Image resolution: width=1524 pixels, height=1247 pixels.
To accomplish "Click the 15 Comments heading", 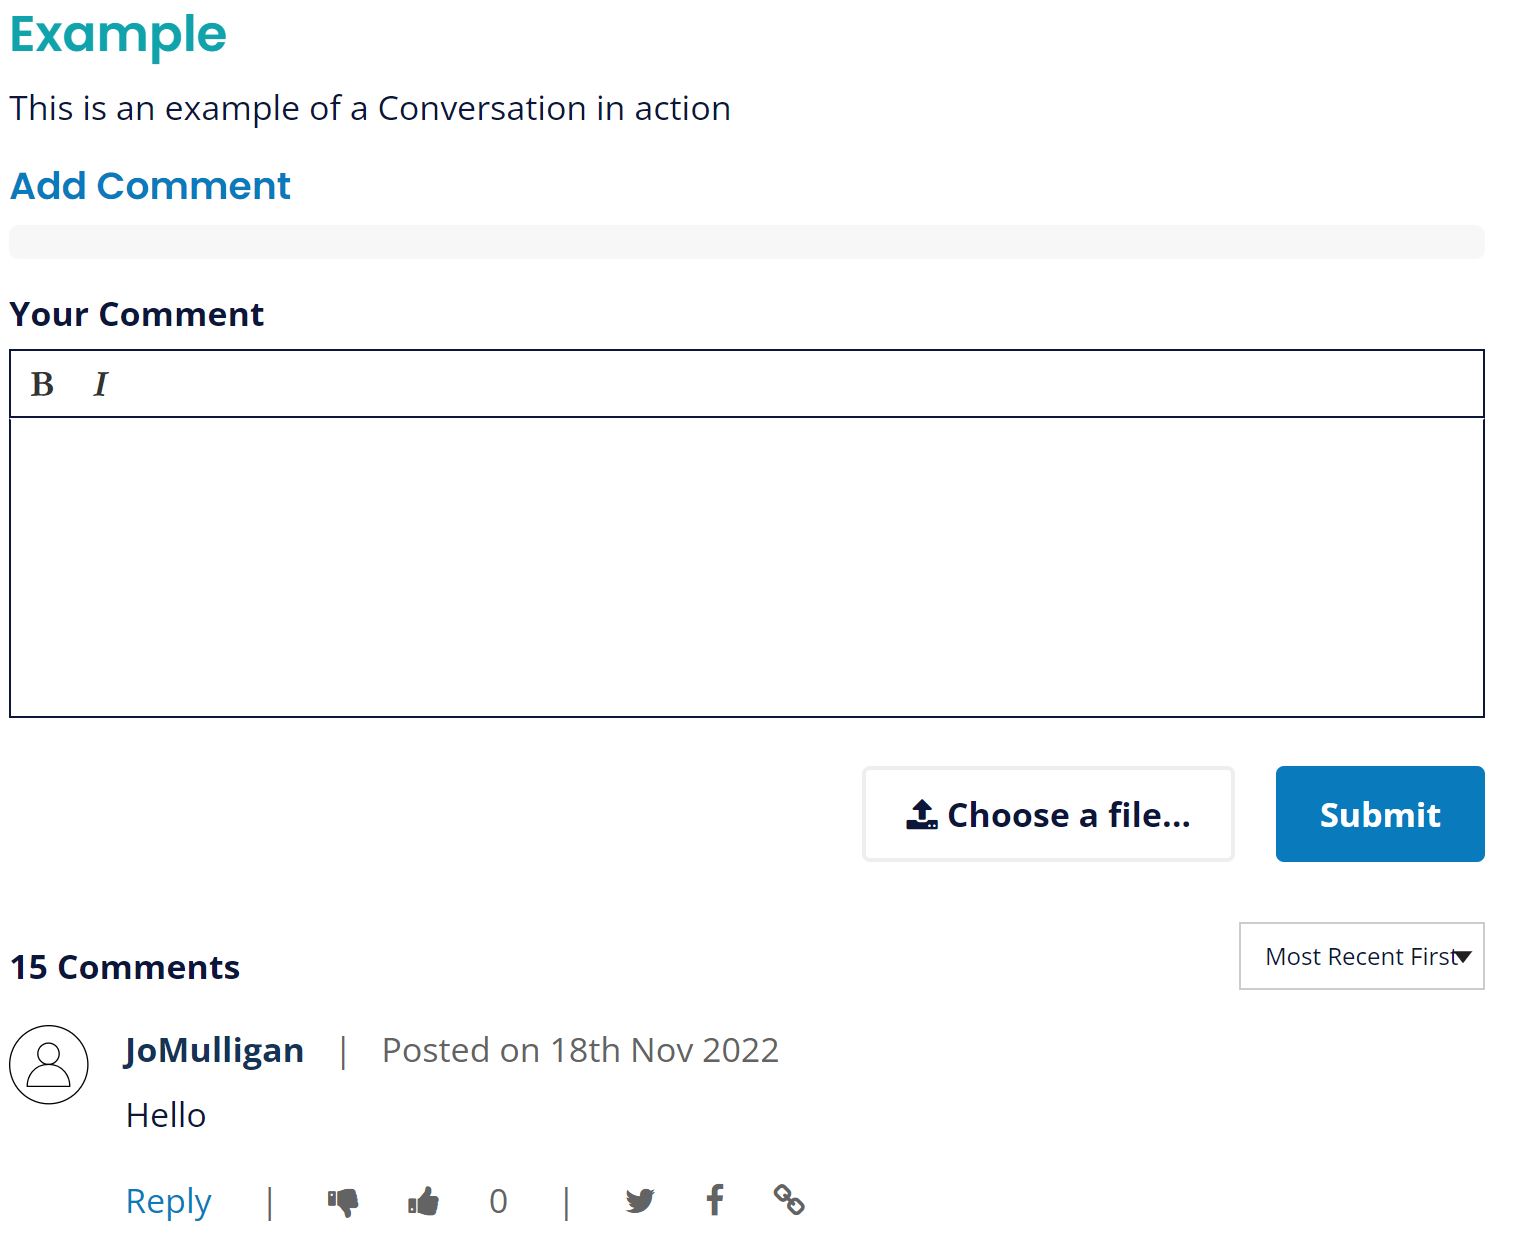I will tap(125, 967).
